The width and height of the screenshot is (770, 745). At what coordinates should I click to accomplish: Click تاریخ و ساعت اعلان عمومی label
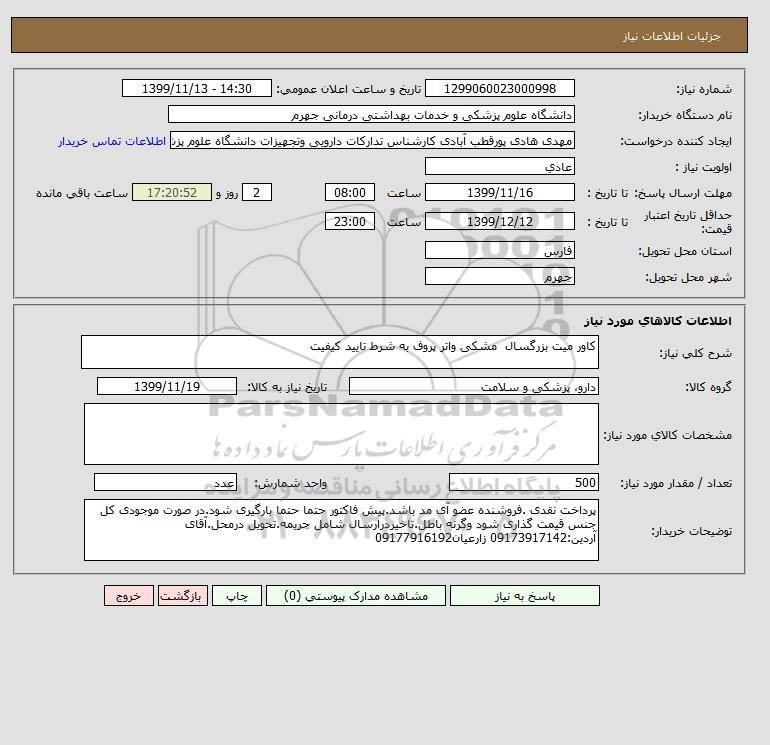tap(349, 89)
